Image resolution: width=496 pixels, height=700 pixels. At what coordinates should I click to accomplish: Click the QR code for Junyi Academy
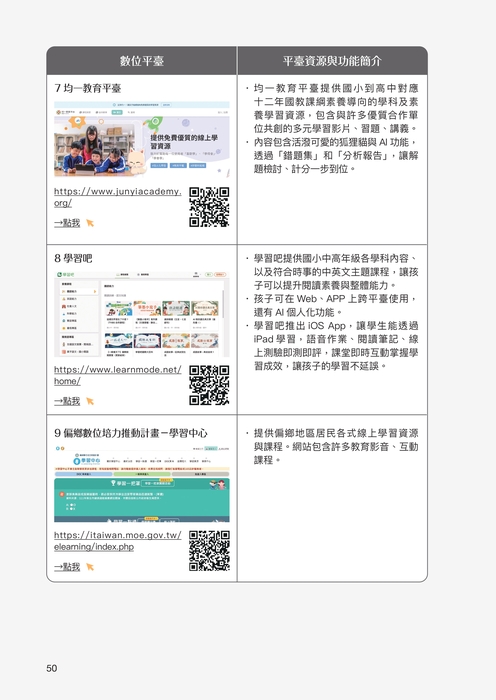coord(209,207)
